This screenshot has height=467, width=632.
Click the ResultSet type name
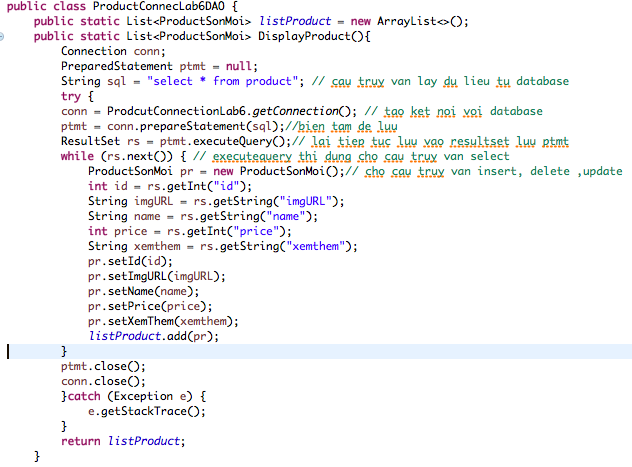coord(90,141)
